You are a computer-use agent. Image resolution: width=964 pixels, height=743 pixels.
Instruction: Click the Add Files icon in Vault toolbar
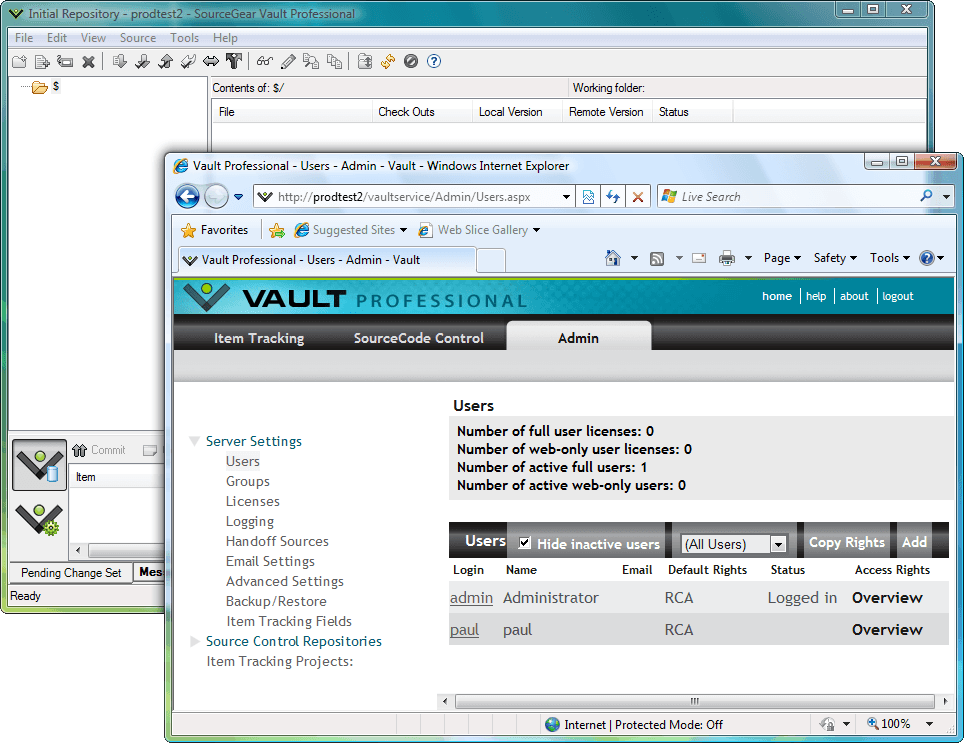pos(42,61)
